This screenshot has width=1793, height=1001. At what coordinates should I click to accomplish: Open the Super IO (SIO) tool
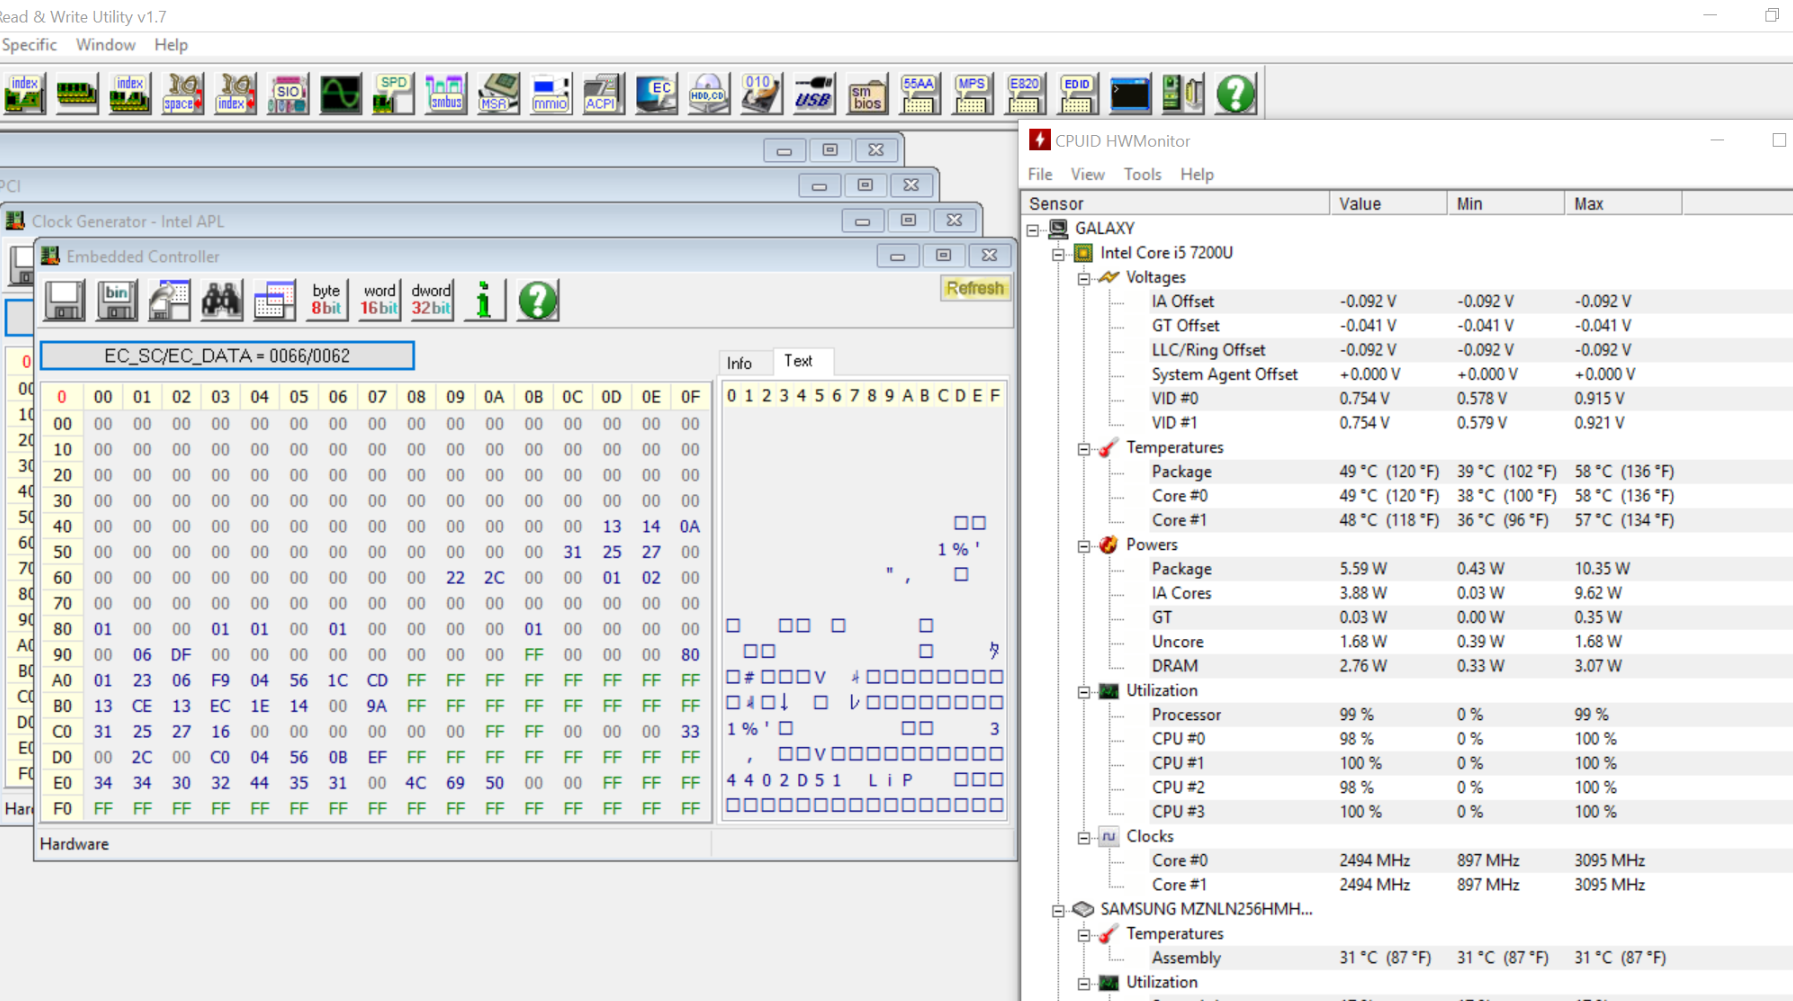(288, 94)
